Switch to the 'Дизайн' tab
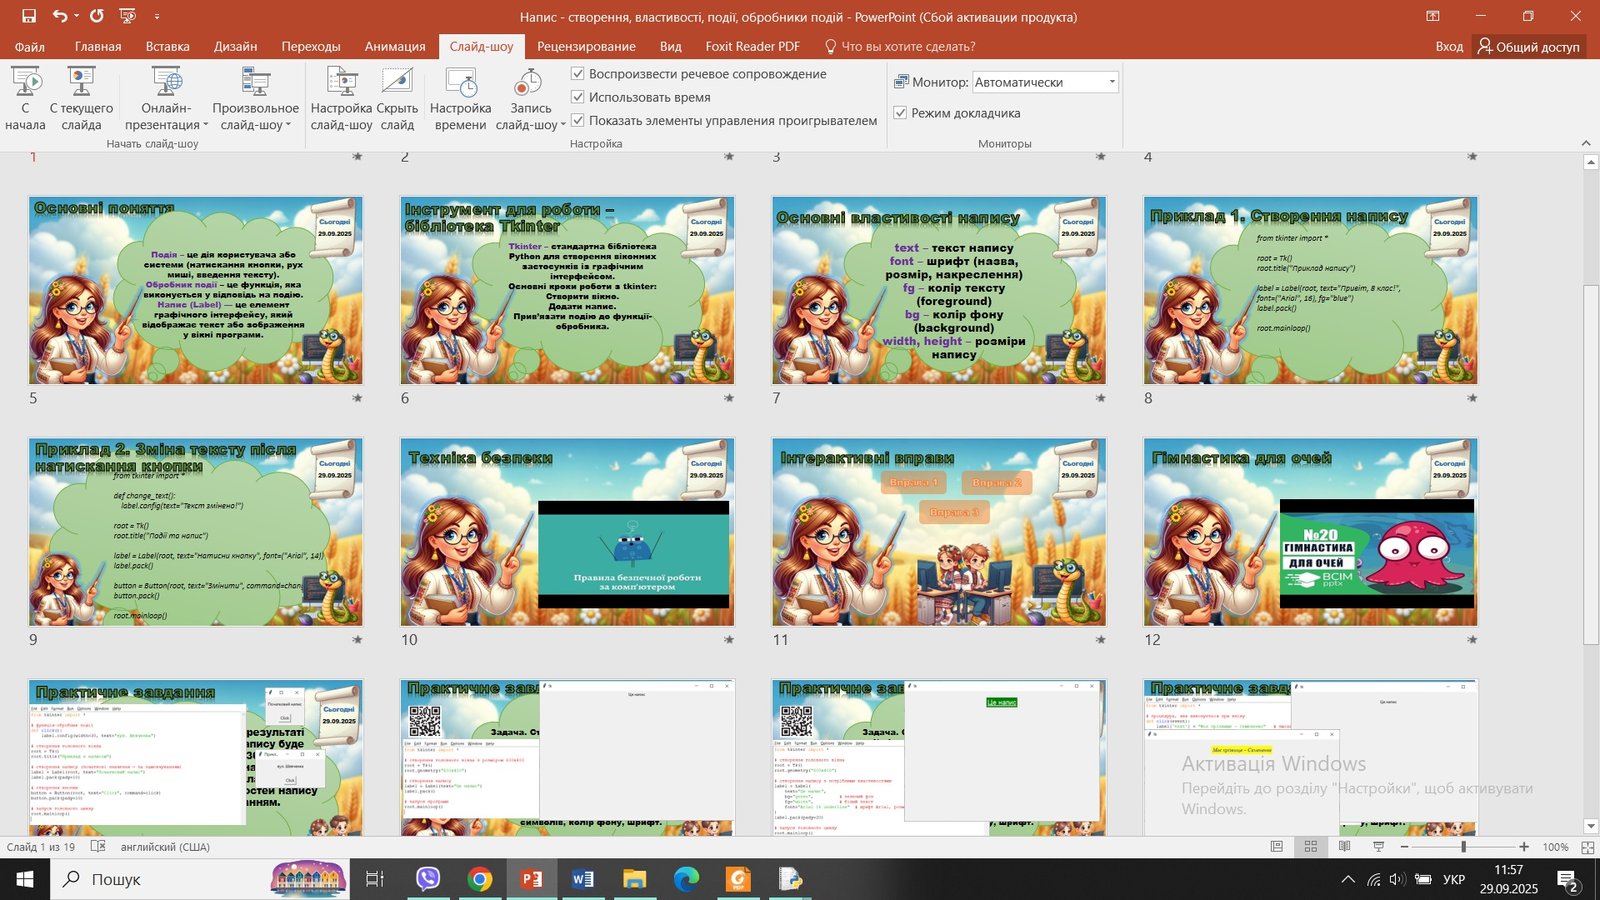This screenshot has height=900, width=1600. click(235, 46)
